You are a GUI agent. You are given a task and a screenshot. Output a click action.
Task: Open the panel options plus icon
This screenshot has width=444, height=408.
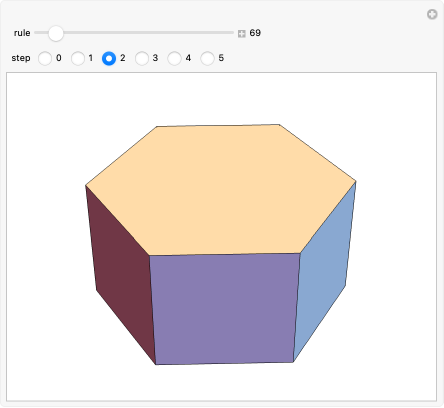[432, 14]
